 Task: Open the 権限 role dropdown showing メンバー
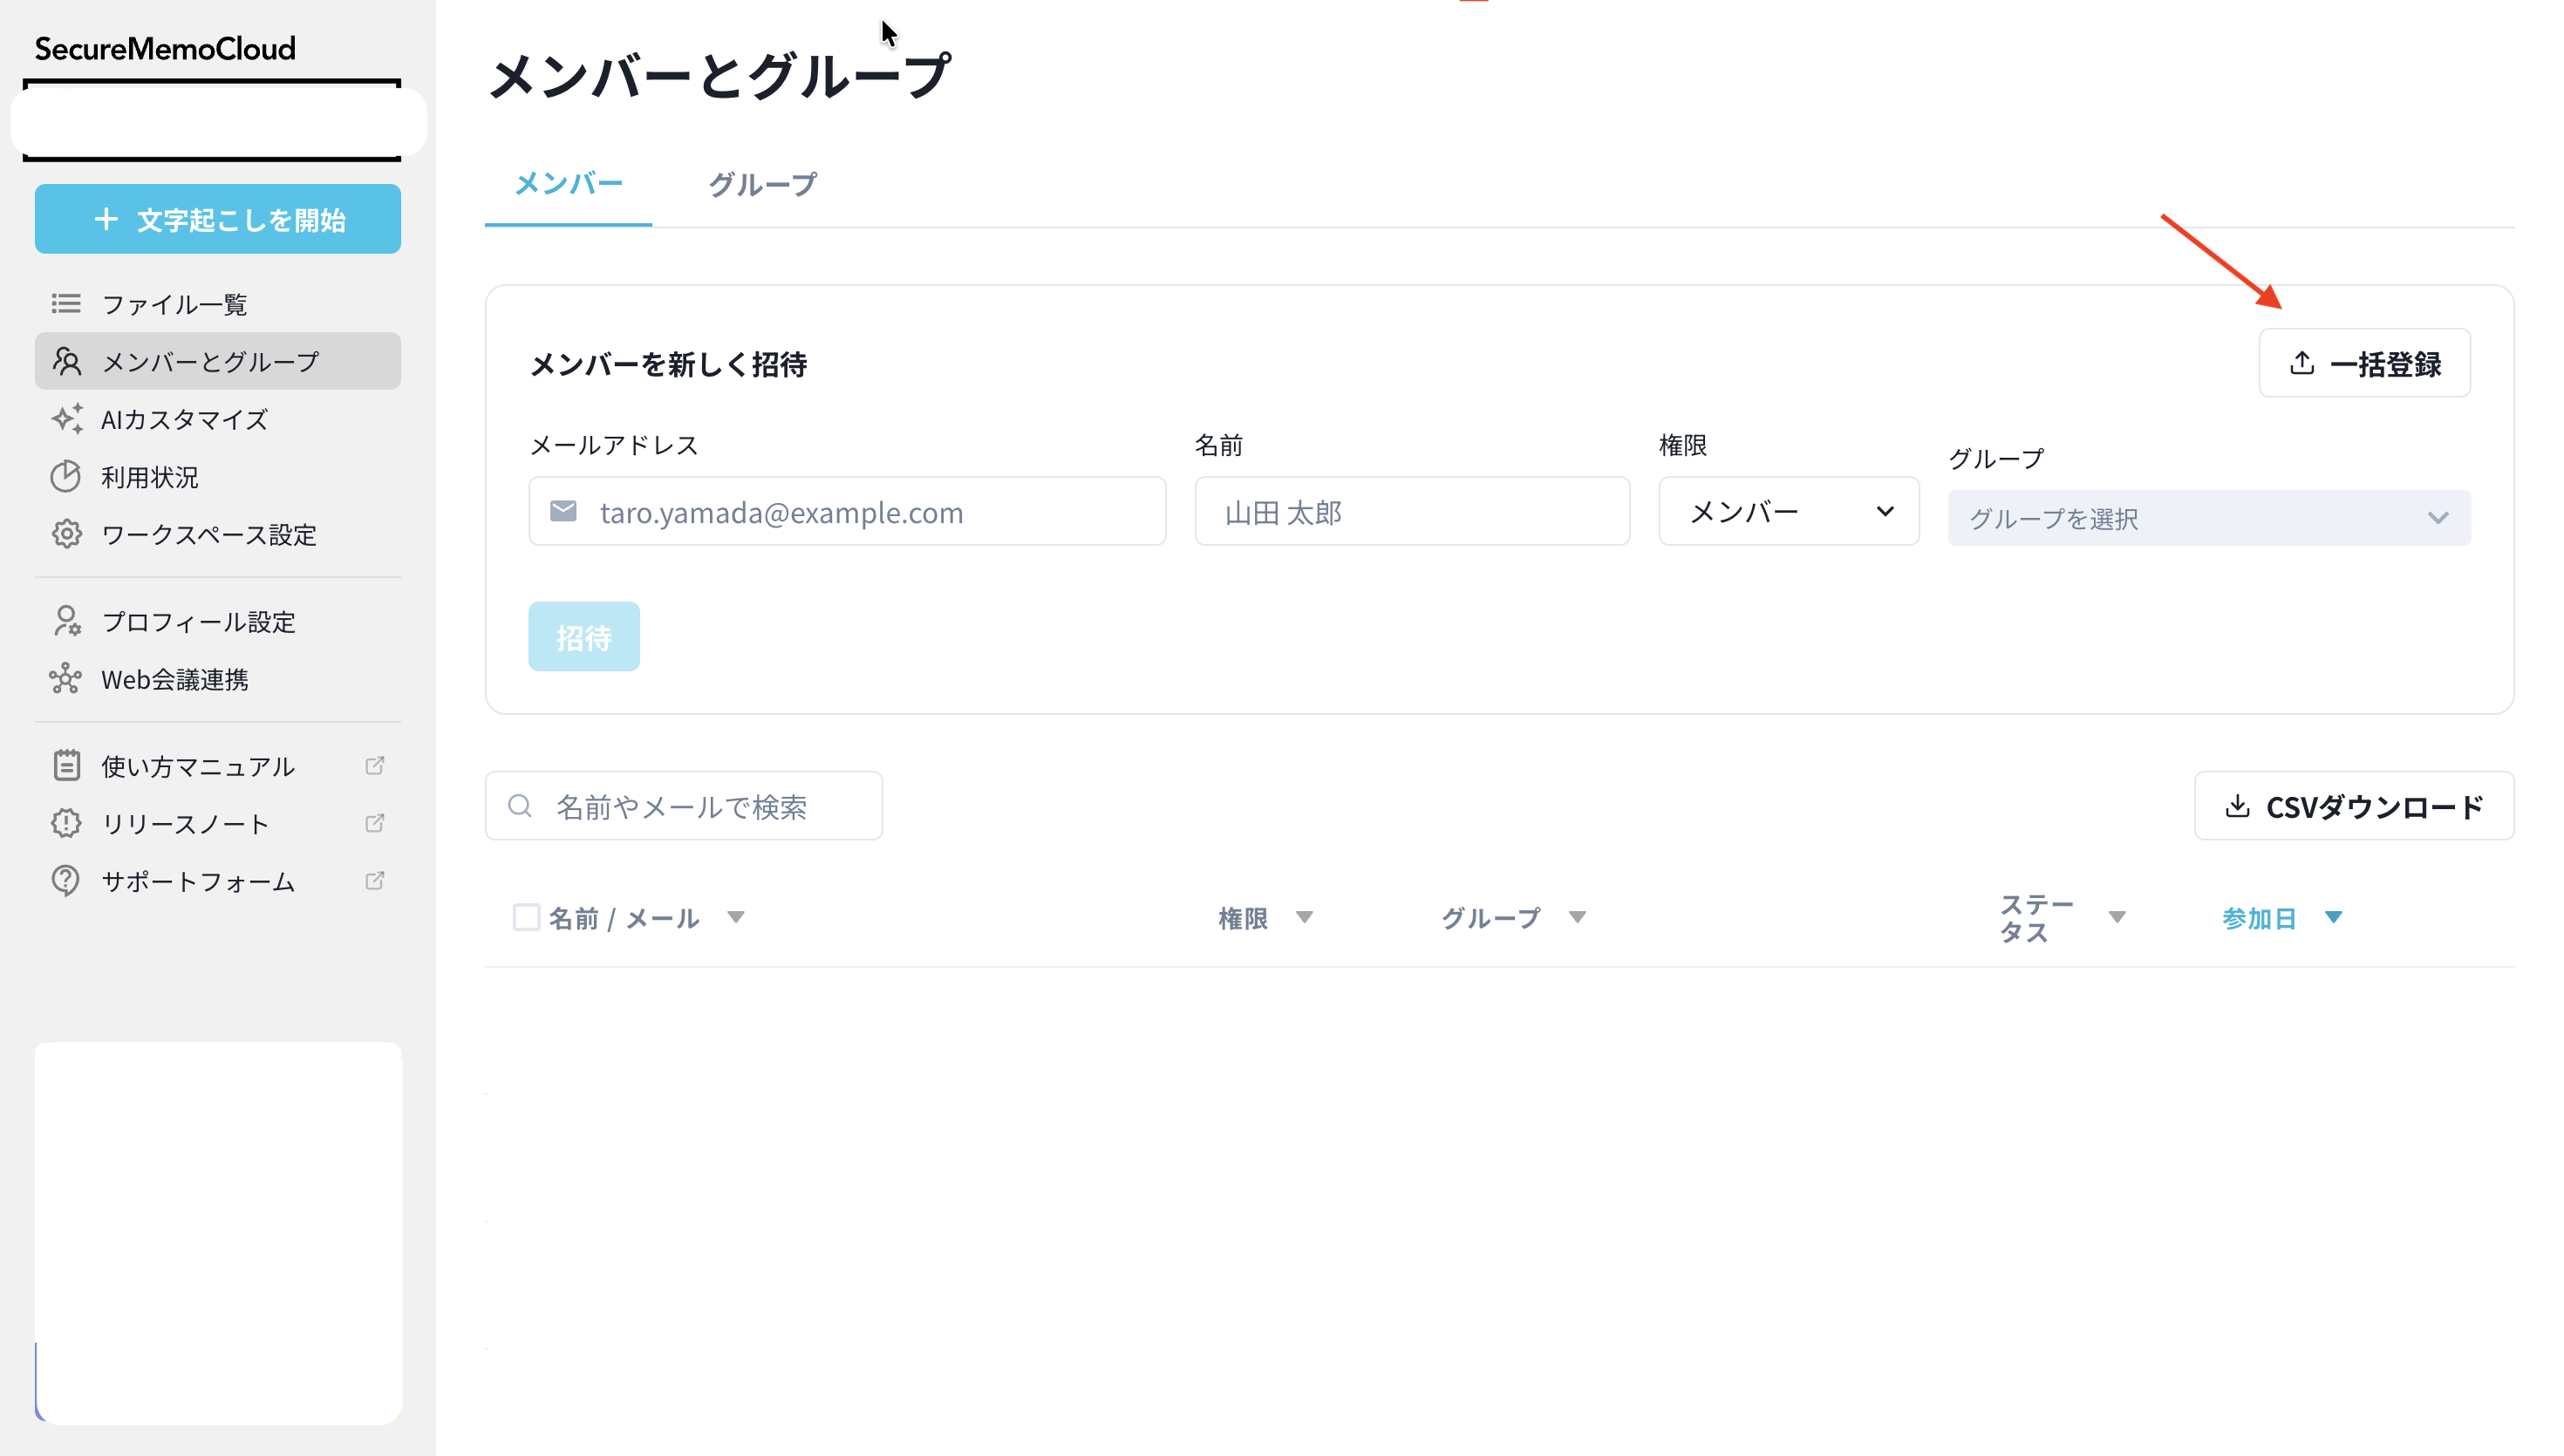(1788, 511)
